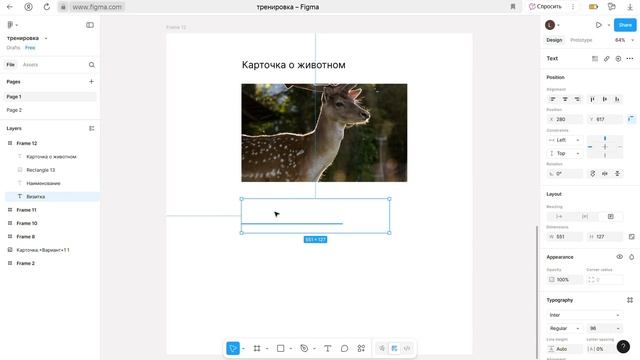Open Frame tool options dropdown arrow
Viewport: 640px width, 360px height.
pyautogui.click(x=267, y=349)
